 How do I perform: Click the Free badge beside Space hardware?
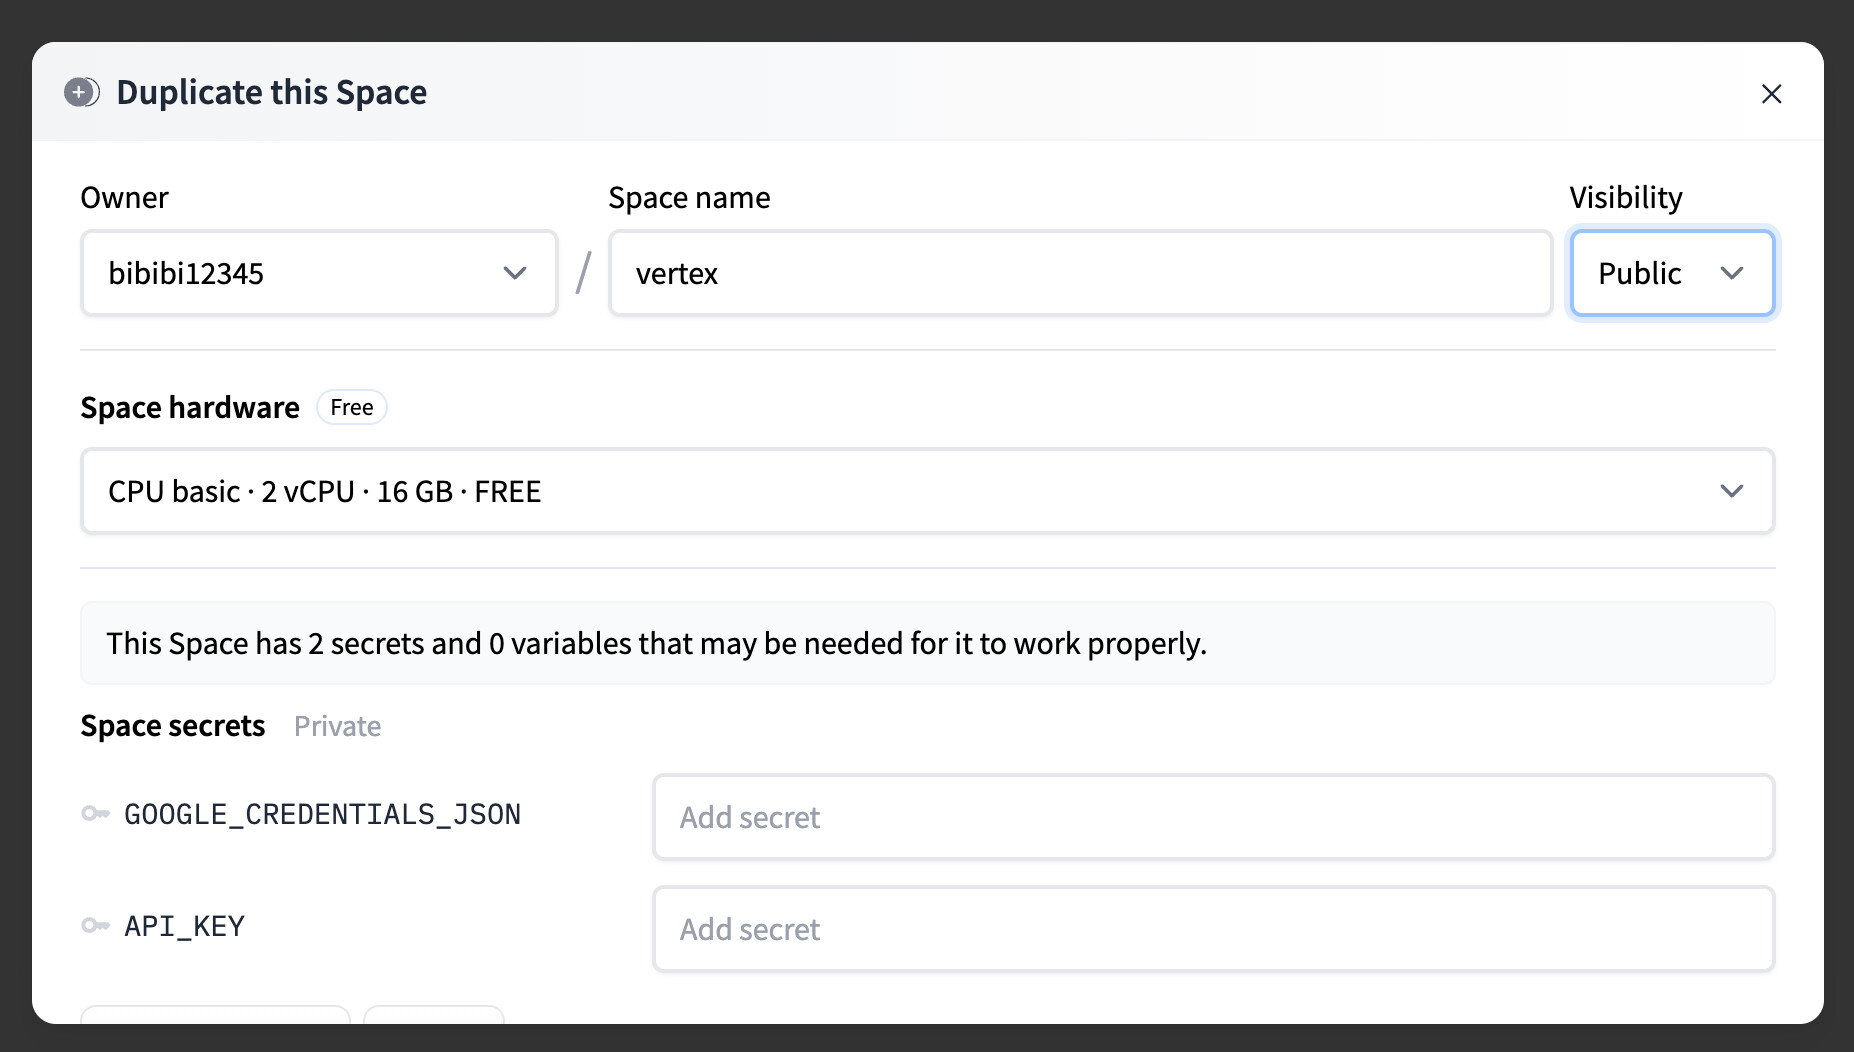pos(352,408)
